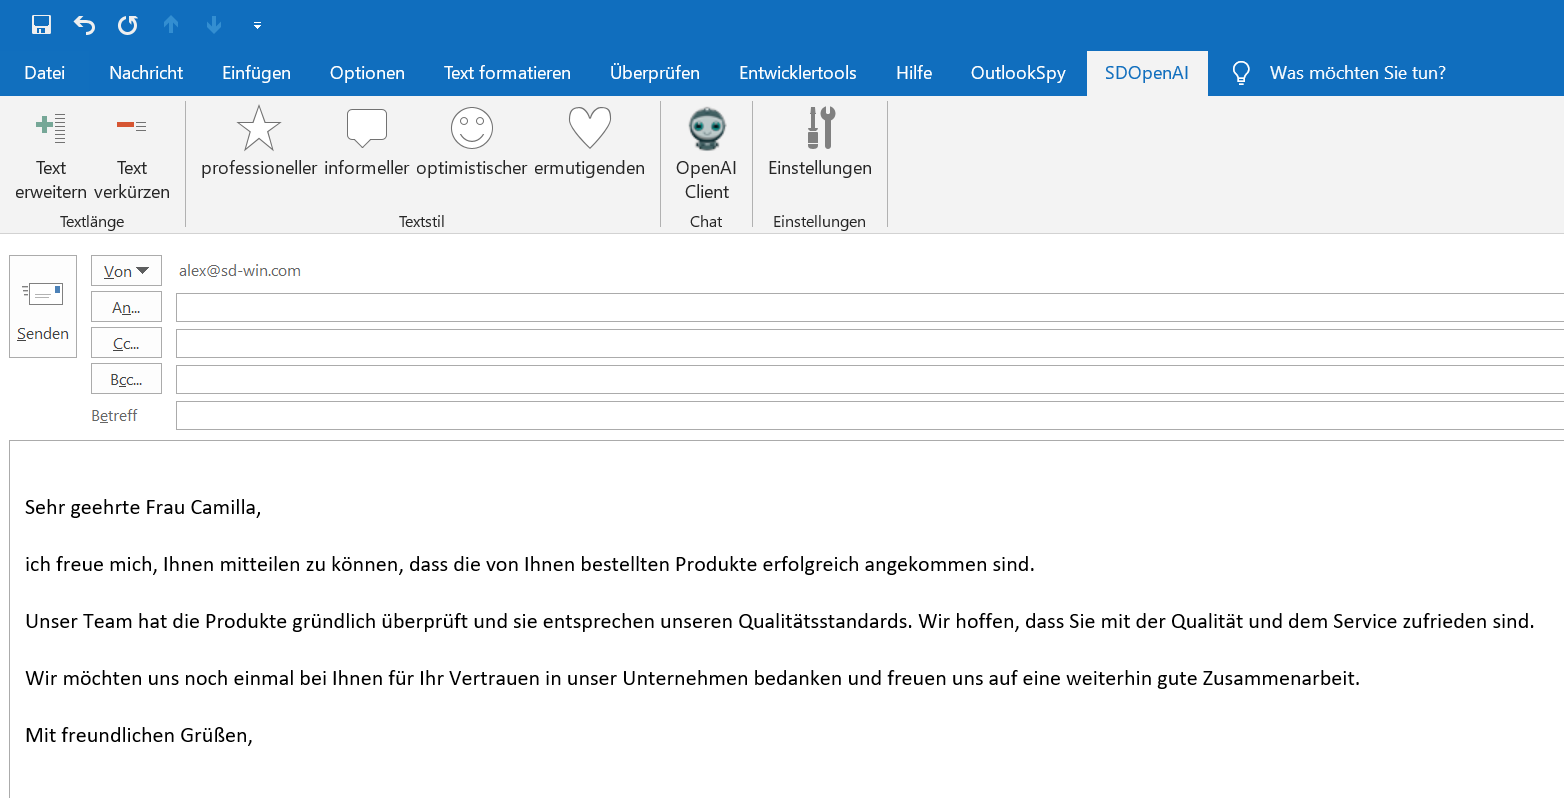Expand text with Text erweitern
The height and width of the screenshot is (798, 1564).
pyautogui.click(x=51, y=153)
